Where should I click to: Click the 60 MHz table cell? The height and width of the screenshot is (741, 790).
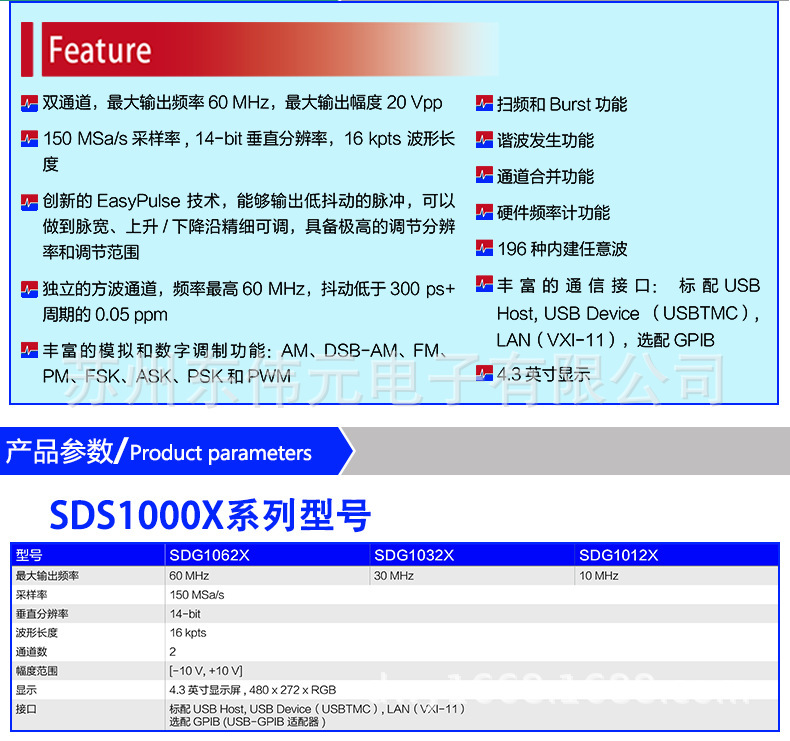(189, 576)
